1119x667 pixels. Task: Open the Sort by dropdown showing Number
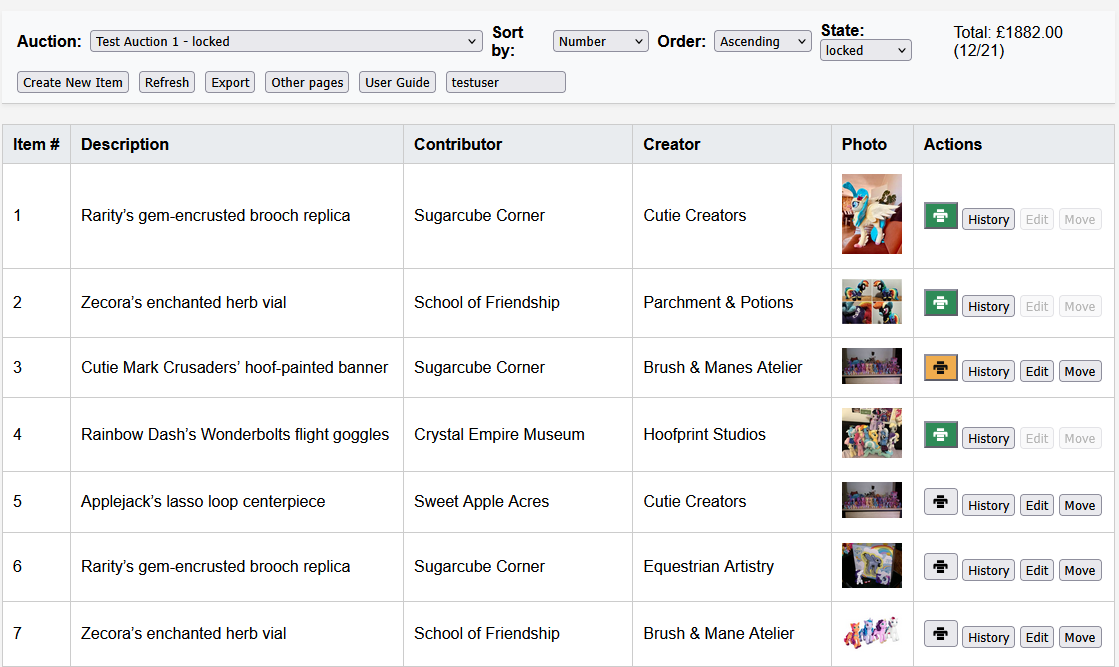pos(600,41)
